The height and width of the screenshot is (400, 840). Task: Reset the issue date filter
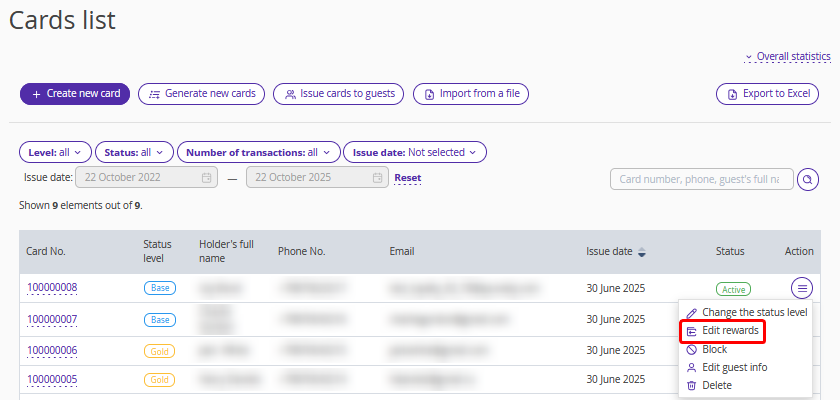click(407, 178)
